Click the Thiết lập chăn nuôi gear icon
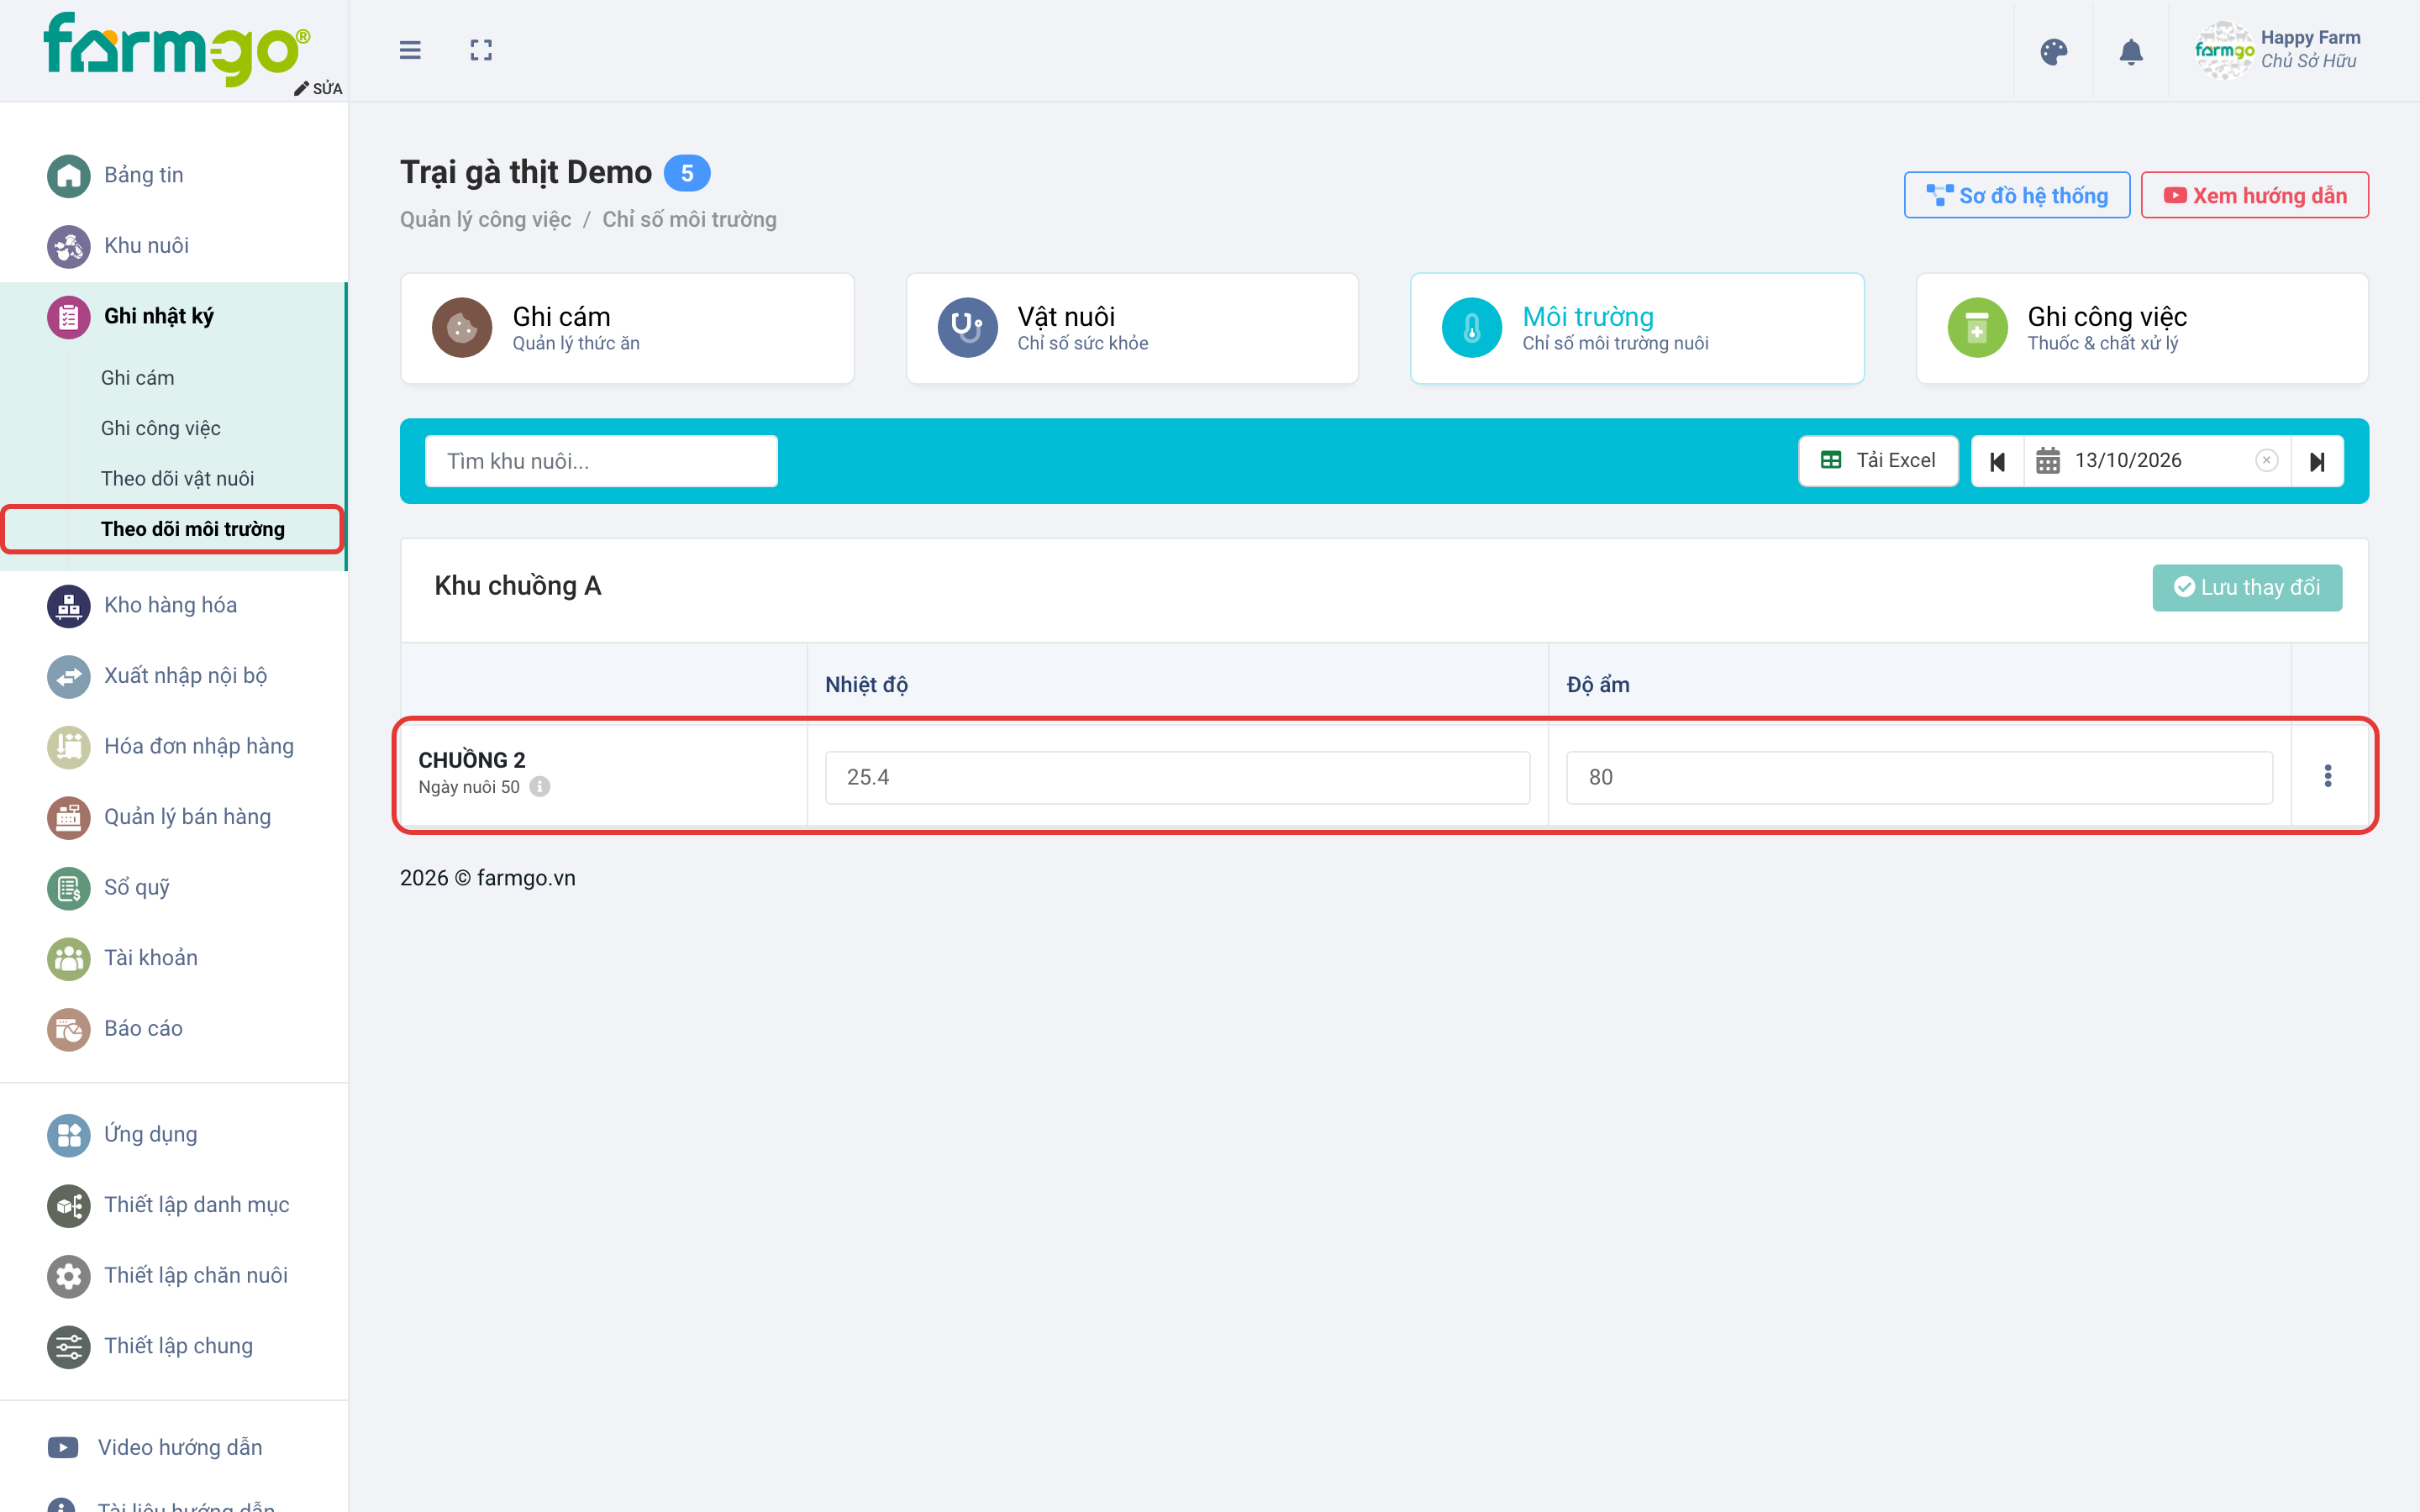Viewport: 2420px width, 1512px height. click(68, 1276)
